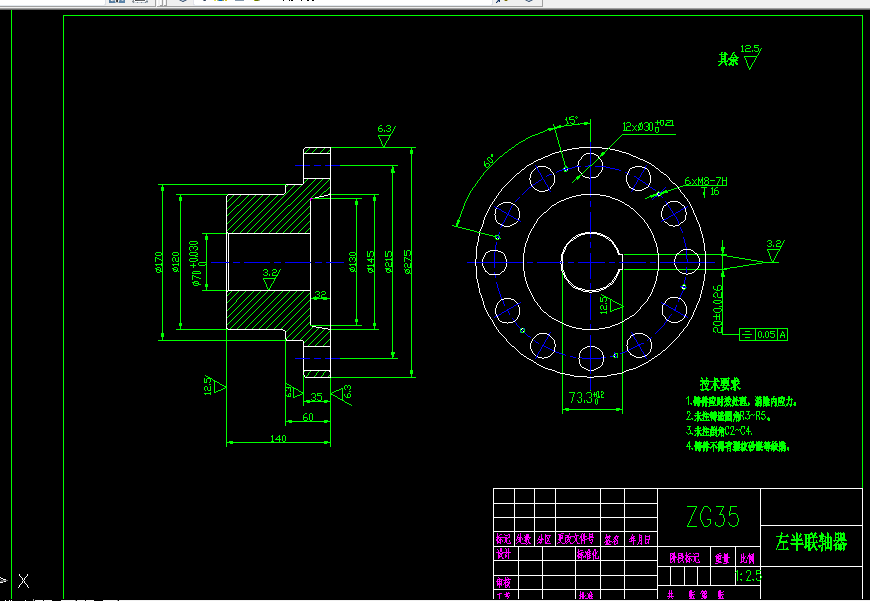Click technical note 2 containing R3~R5
Image resolution: width=870 pixels, height=601 pixels.
[x=729, y=416]
